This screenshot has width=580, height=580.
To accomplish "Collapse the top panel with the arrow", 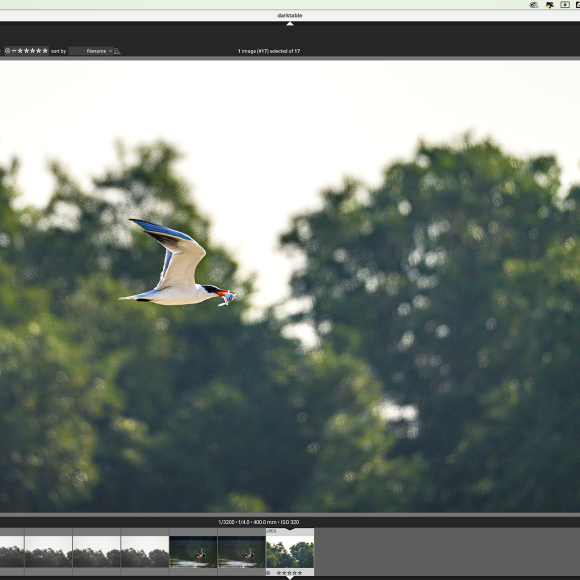I will [290, 24].
